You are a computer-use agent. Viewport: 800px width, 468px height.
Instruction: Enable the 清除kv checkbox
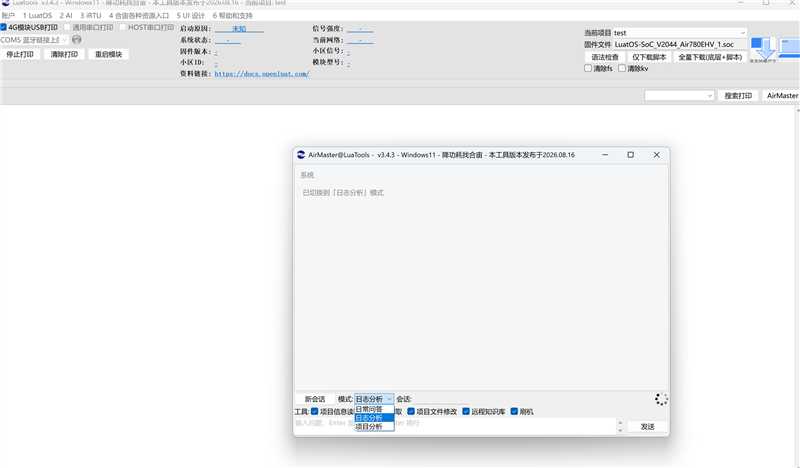622,68
